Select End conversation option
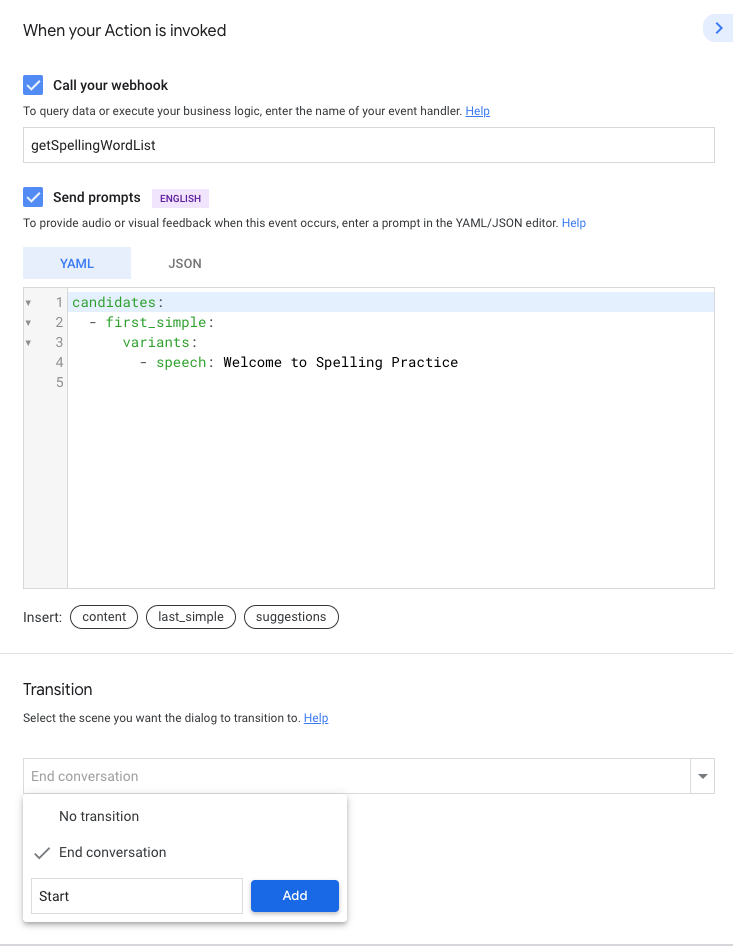Image resolution: width=733 pixels, height=946 pixels. [112, 852]
